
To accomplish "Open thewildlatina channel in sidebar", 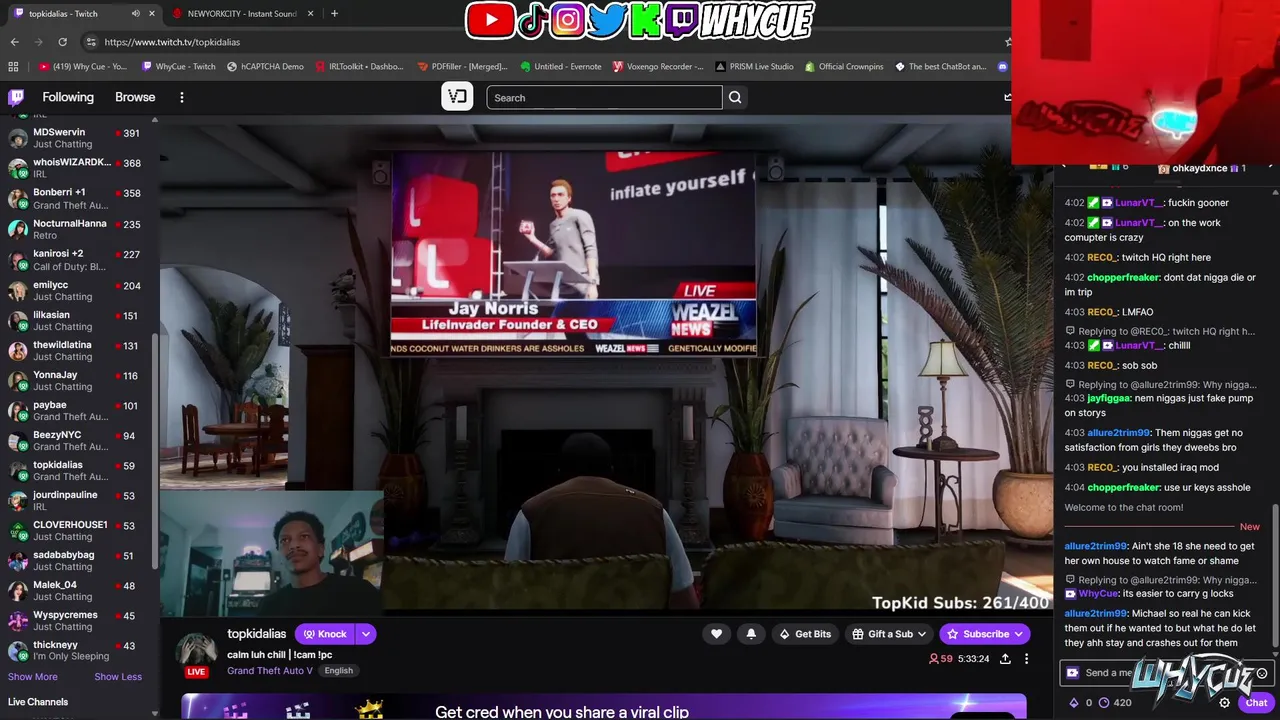I will pyautogui.click(x=77, y=351).
